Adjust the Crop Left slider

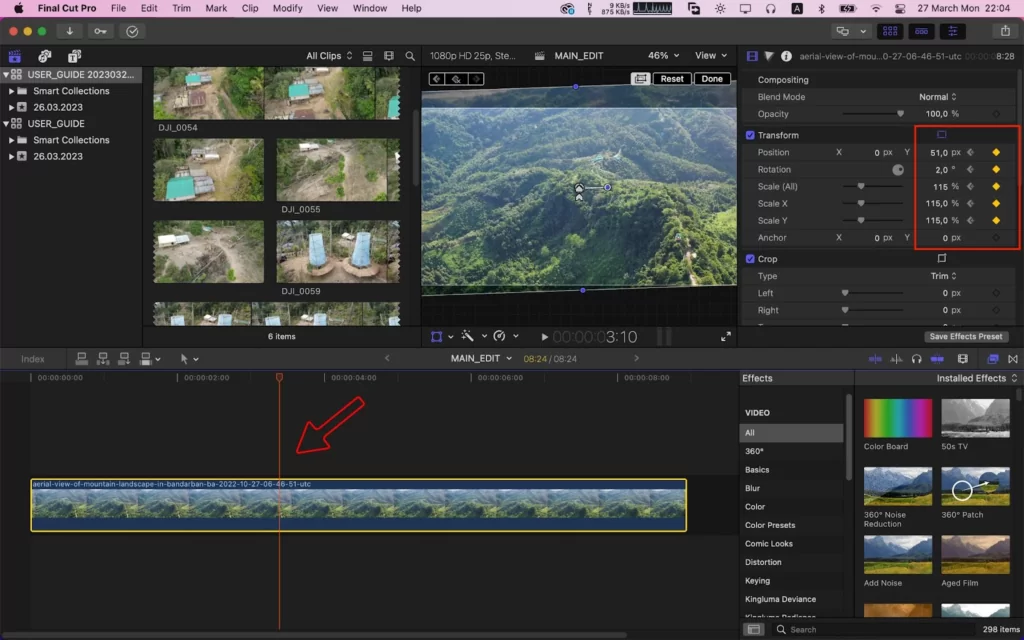(873, 293)
